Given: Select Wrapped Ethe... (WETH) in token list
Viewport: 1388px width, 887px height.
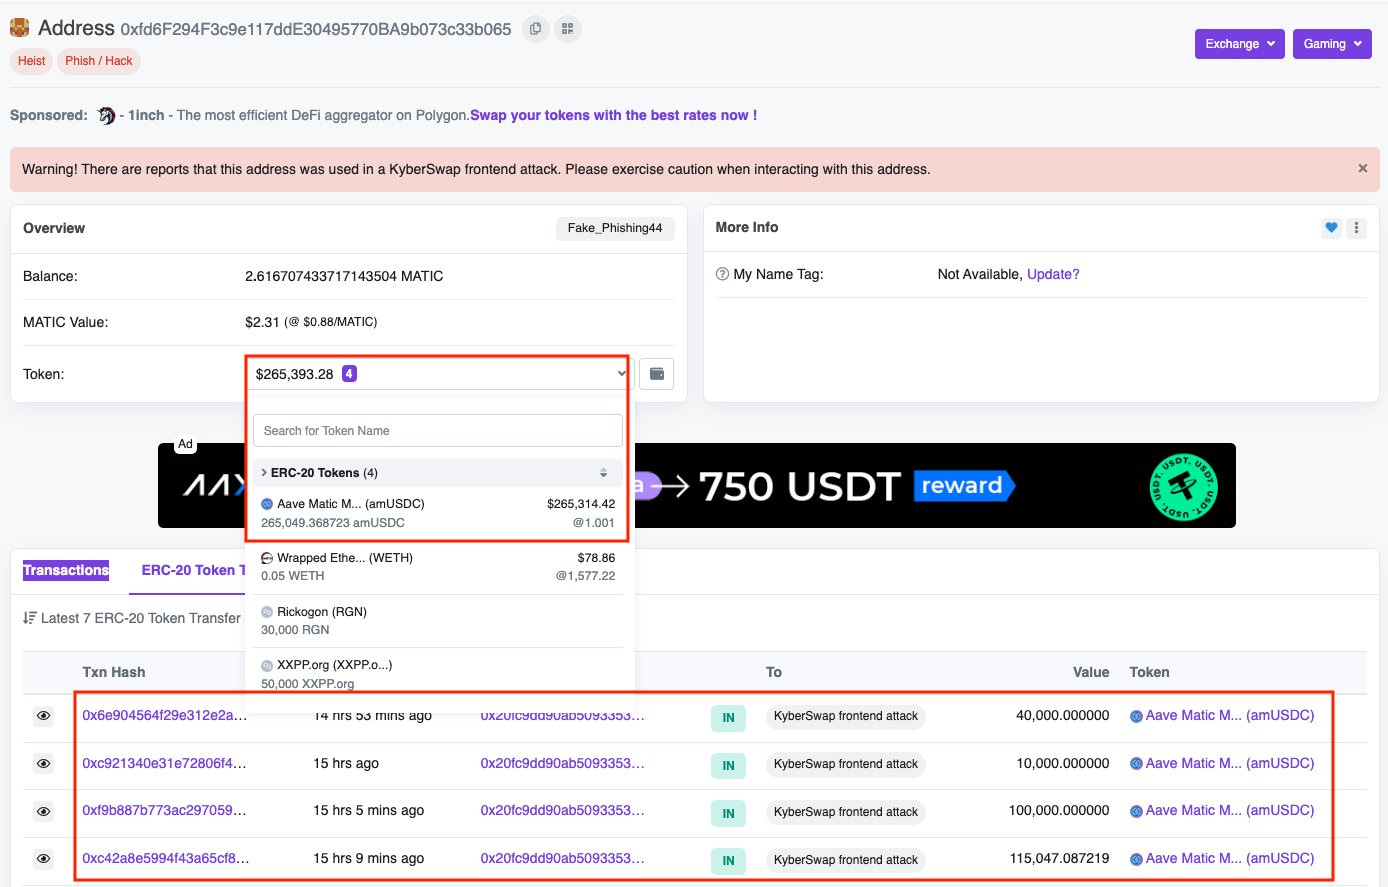Looking at the screenshot, I should point(438,567).
